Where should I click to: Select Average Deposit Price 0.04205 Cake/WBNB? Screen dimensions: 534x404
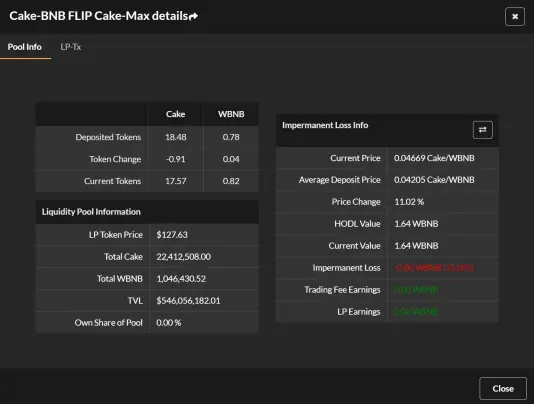(434, 180)
